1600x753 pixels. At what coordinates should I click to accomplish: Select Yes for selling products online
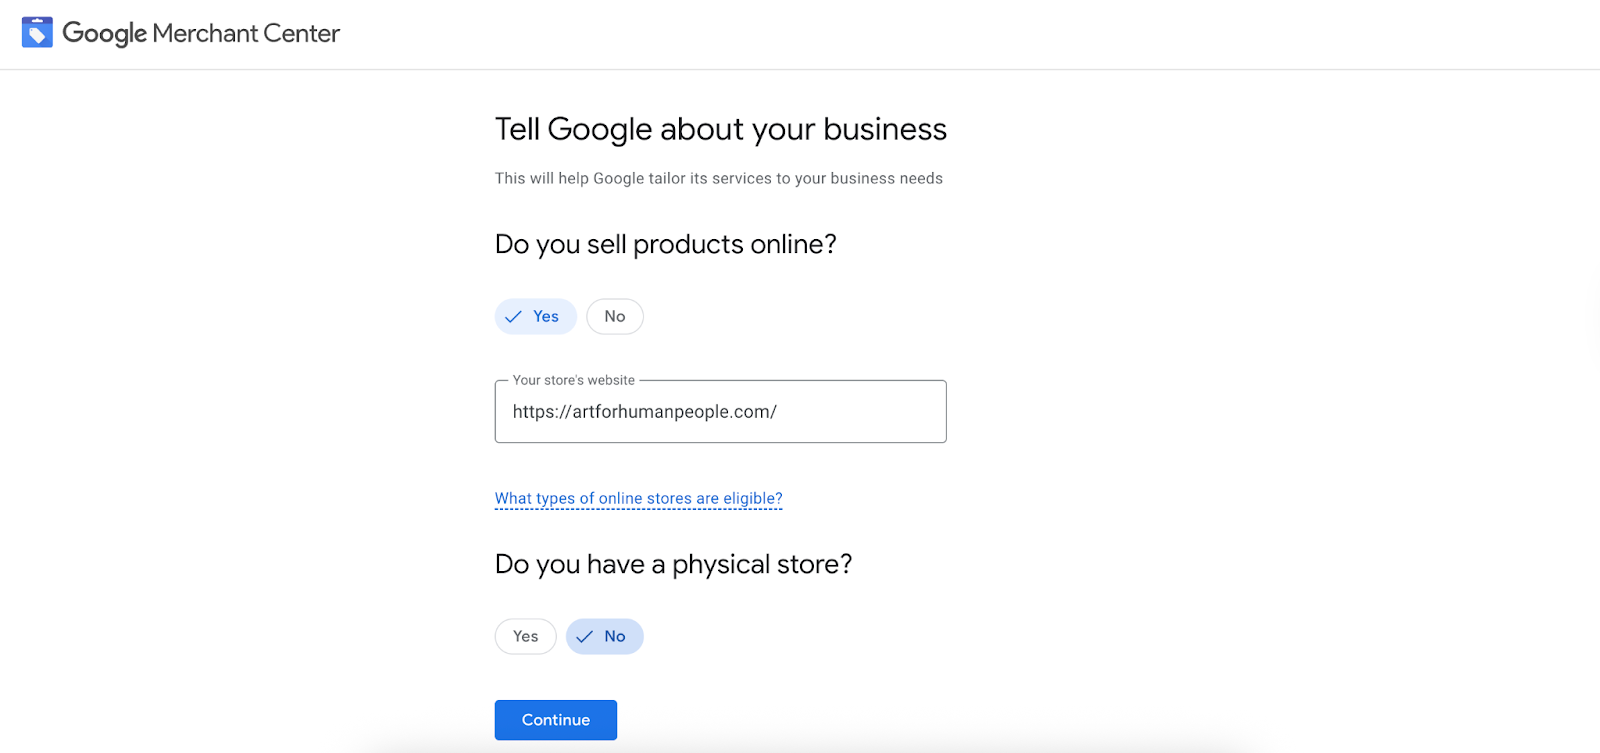tap(535, 316)
